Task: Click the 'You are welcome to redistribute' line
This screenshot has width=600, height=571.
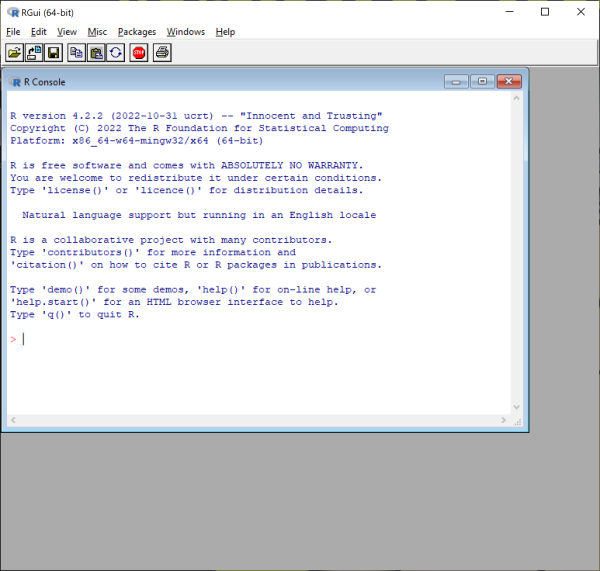Action: [196, 178]
